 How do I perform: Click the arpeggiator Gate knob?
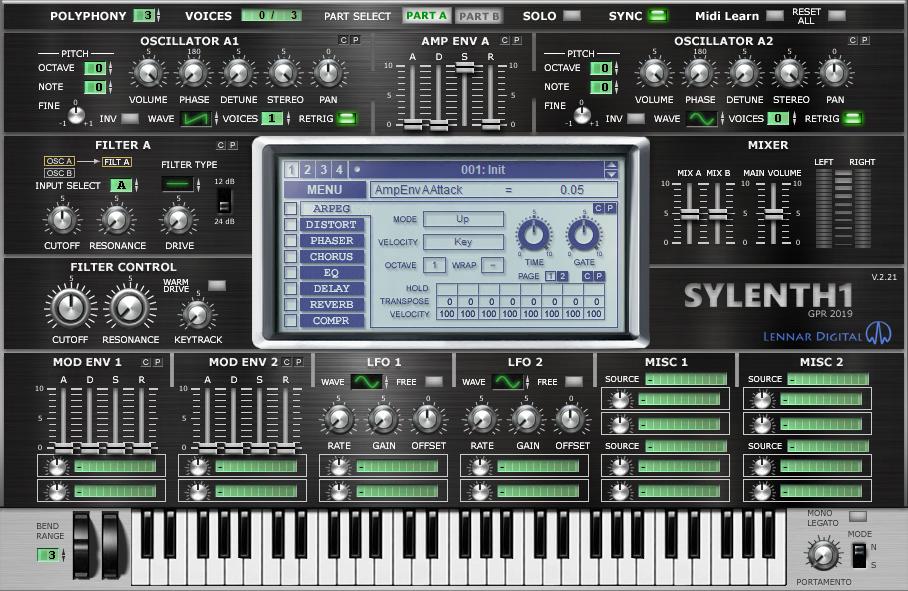[584, 234]
